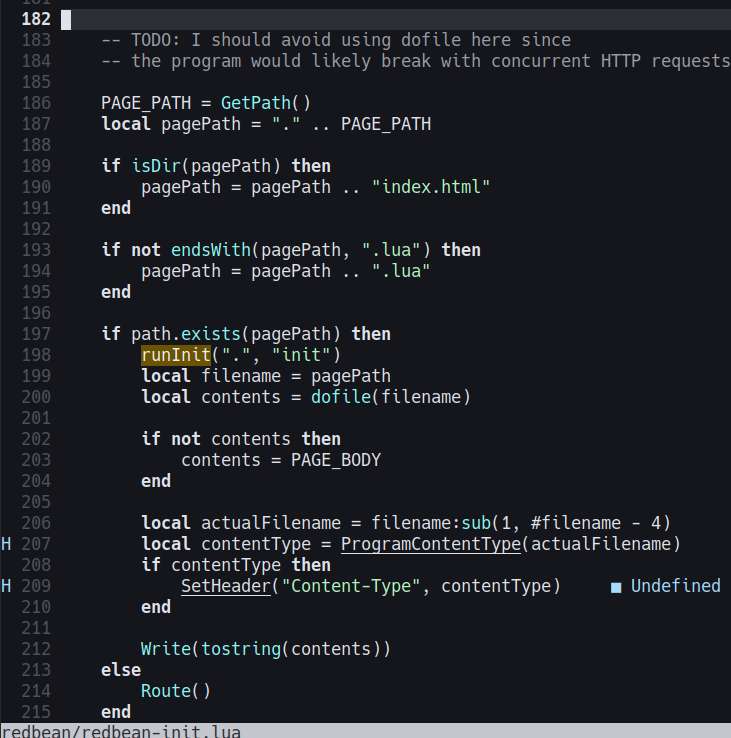Screen dimensions: 731x738
Task: Click line number 182 in the gutter
Action: [36, 19]
